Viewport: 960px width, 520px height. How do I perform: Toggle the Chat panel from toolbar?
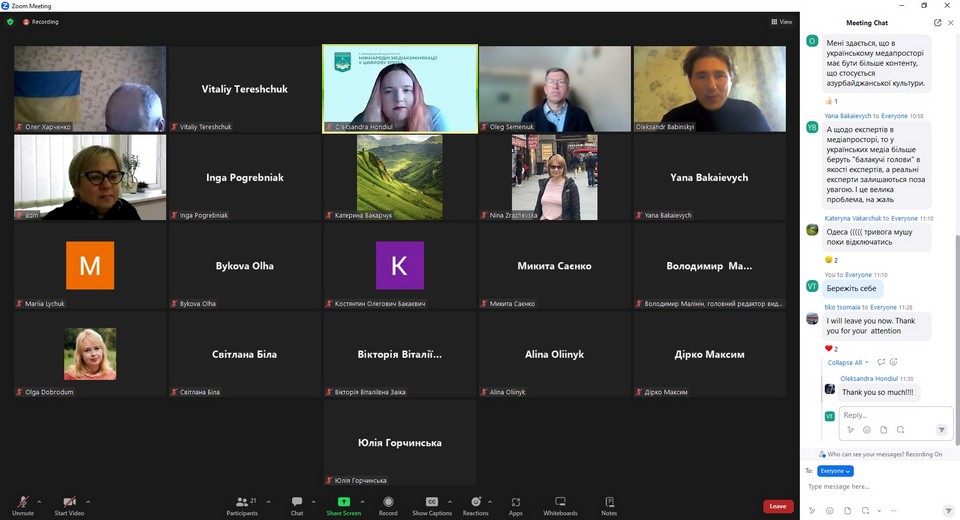(x=297, y=504)
